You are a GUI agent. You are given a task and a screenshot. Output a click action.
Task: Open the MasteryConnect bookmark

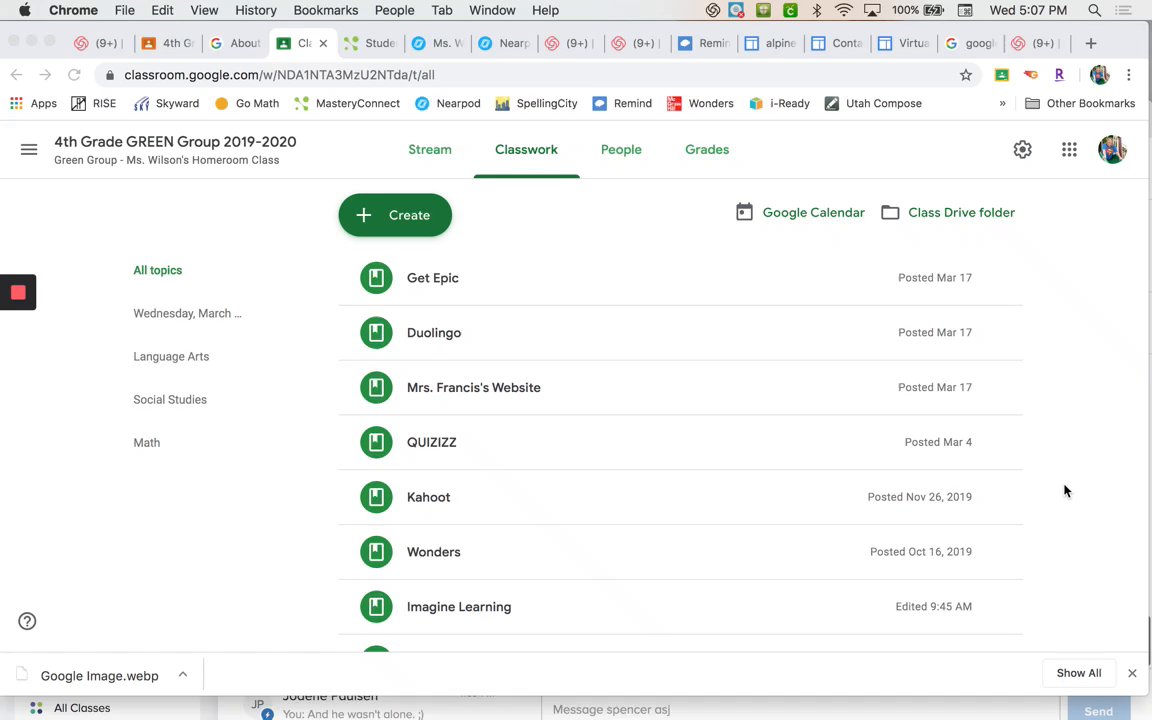[347, 104]
